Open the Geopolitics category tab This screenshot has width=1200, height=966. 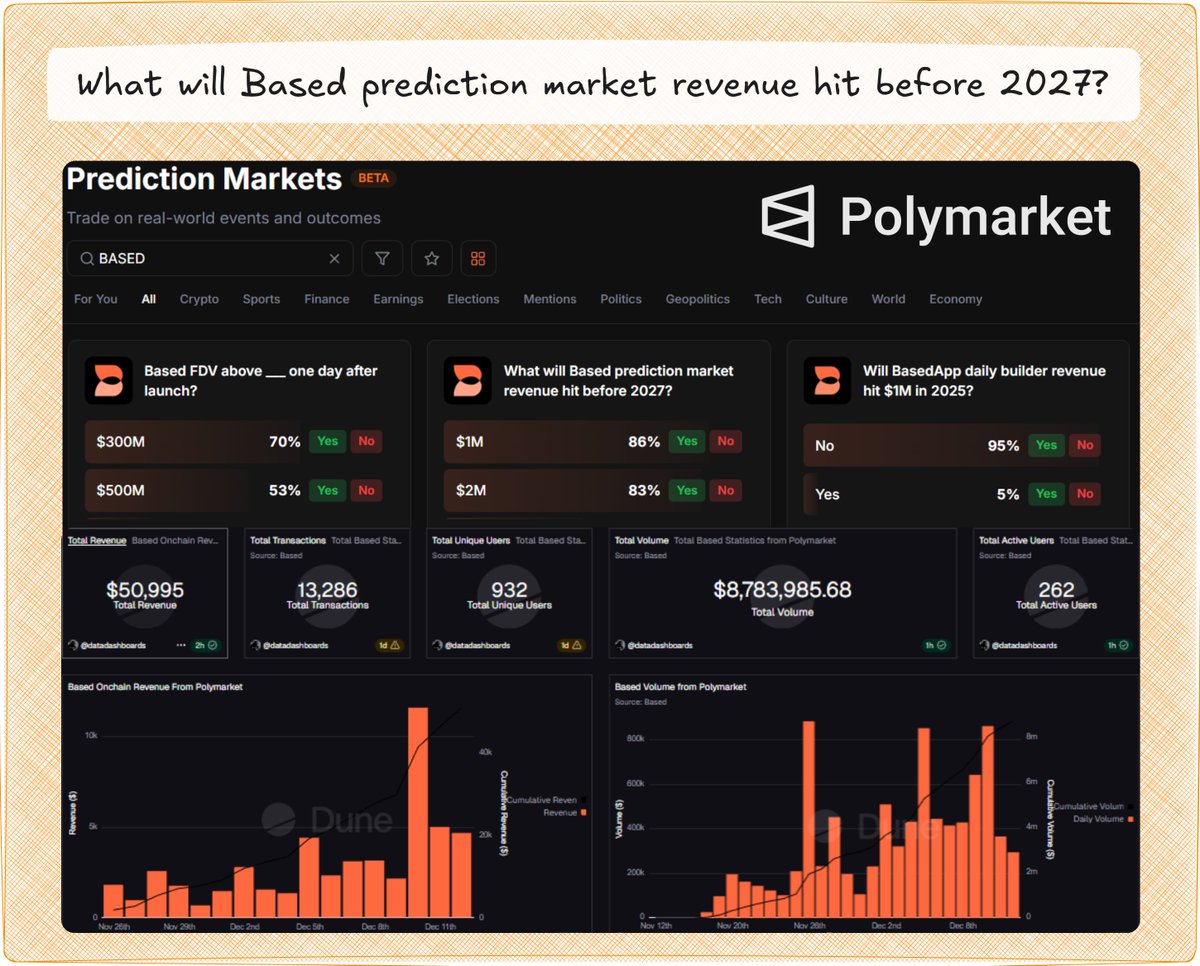[x=698, y=299]
